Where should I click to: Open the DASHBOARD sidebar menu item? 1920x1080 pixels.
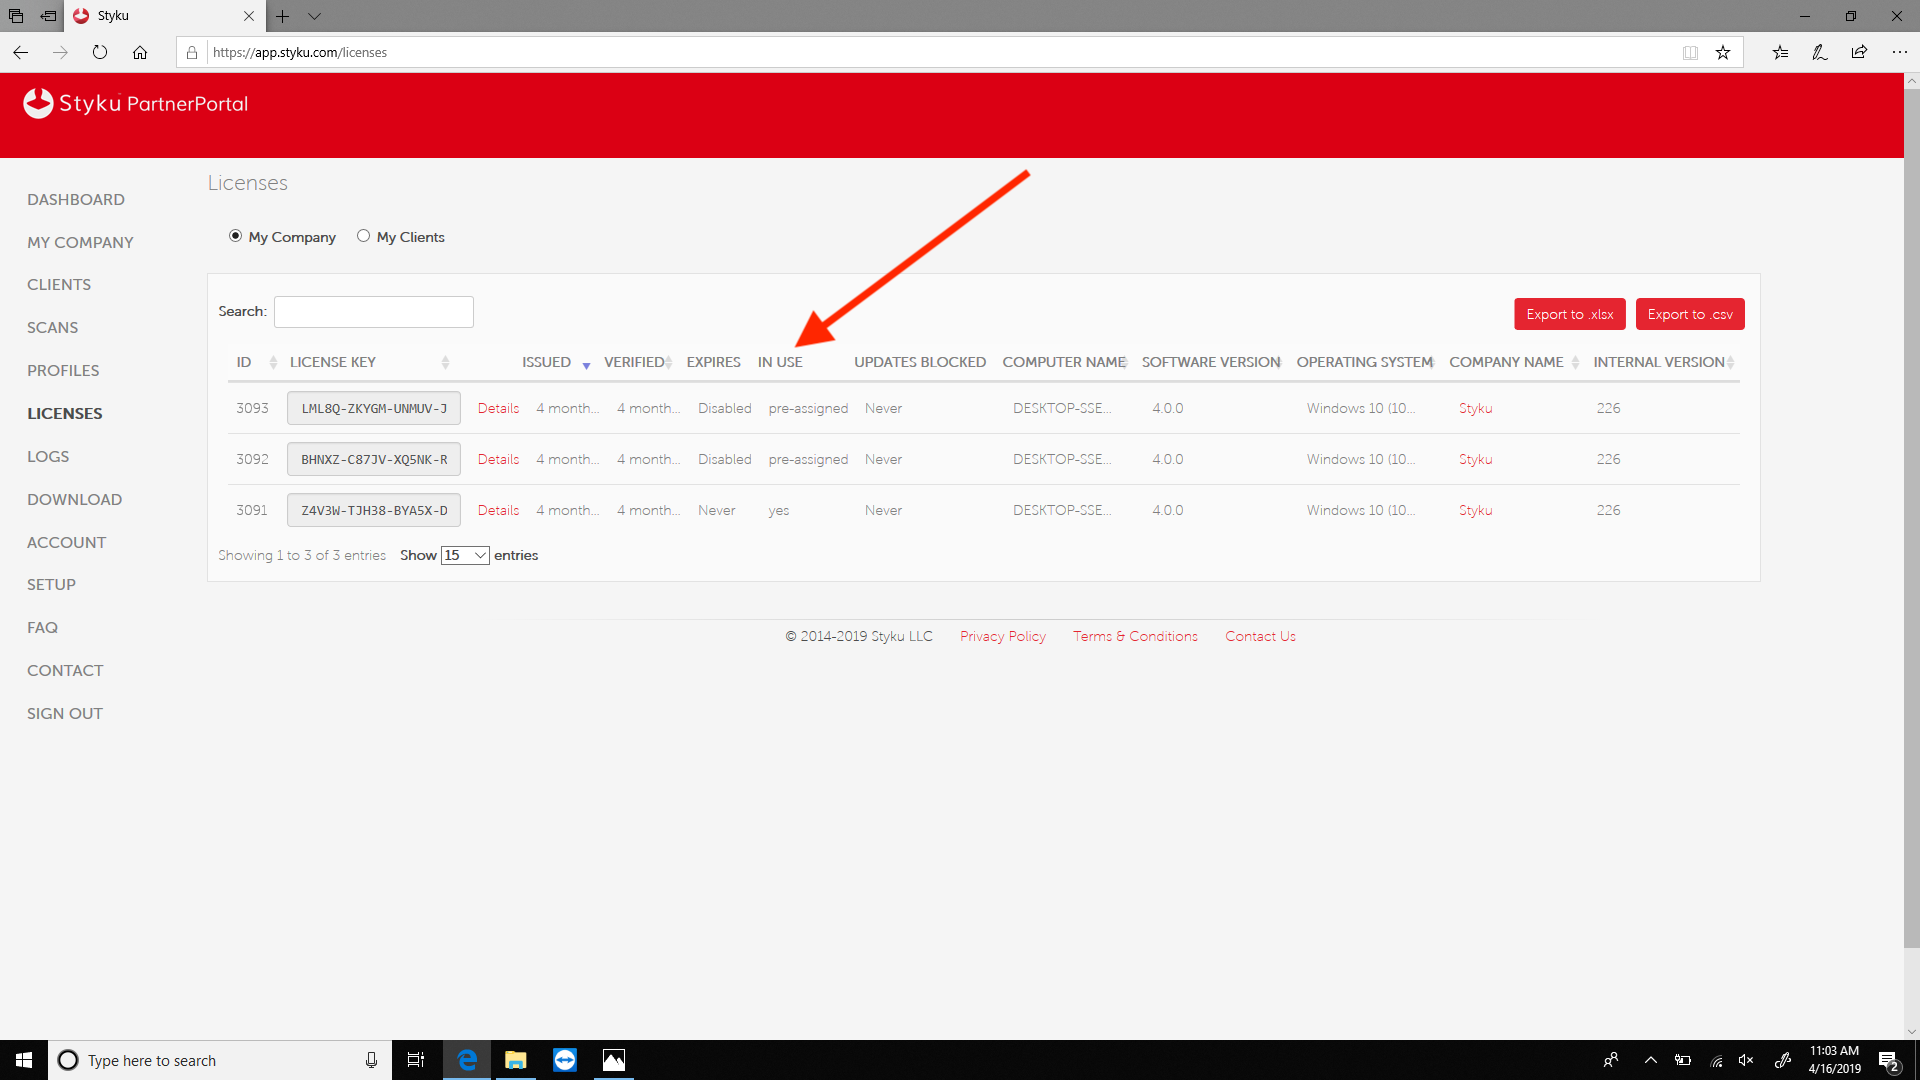coord(76,199)
